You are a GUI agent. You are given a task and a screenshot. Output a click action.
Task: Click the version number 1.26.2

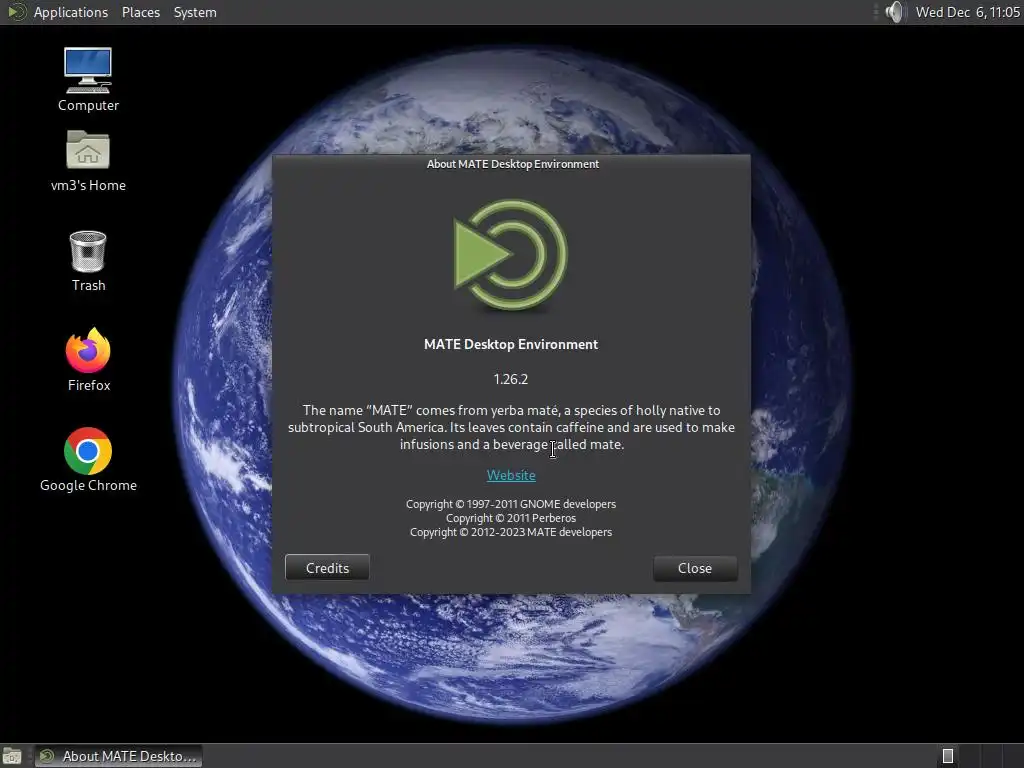(511, 379)
